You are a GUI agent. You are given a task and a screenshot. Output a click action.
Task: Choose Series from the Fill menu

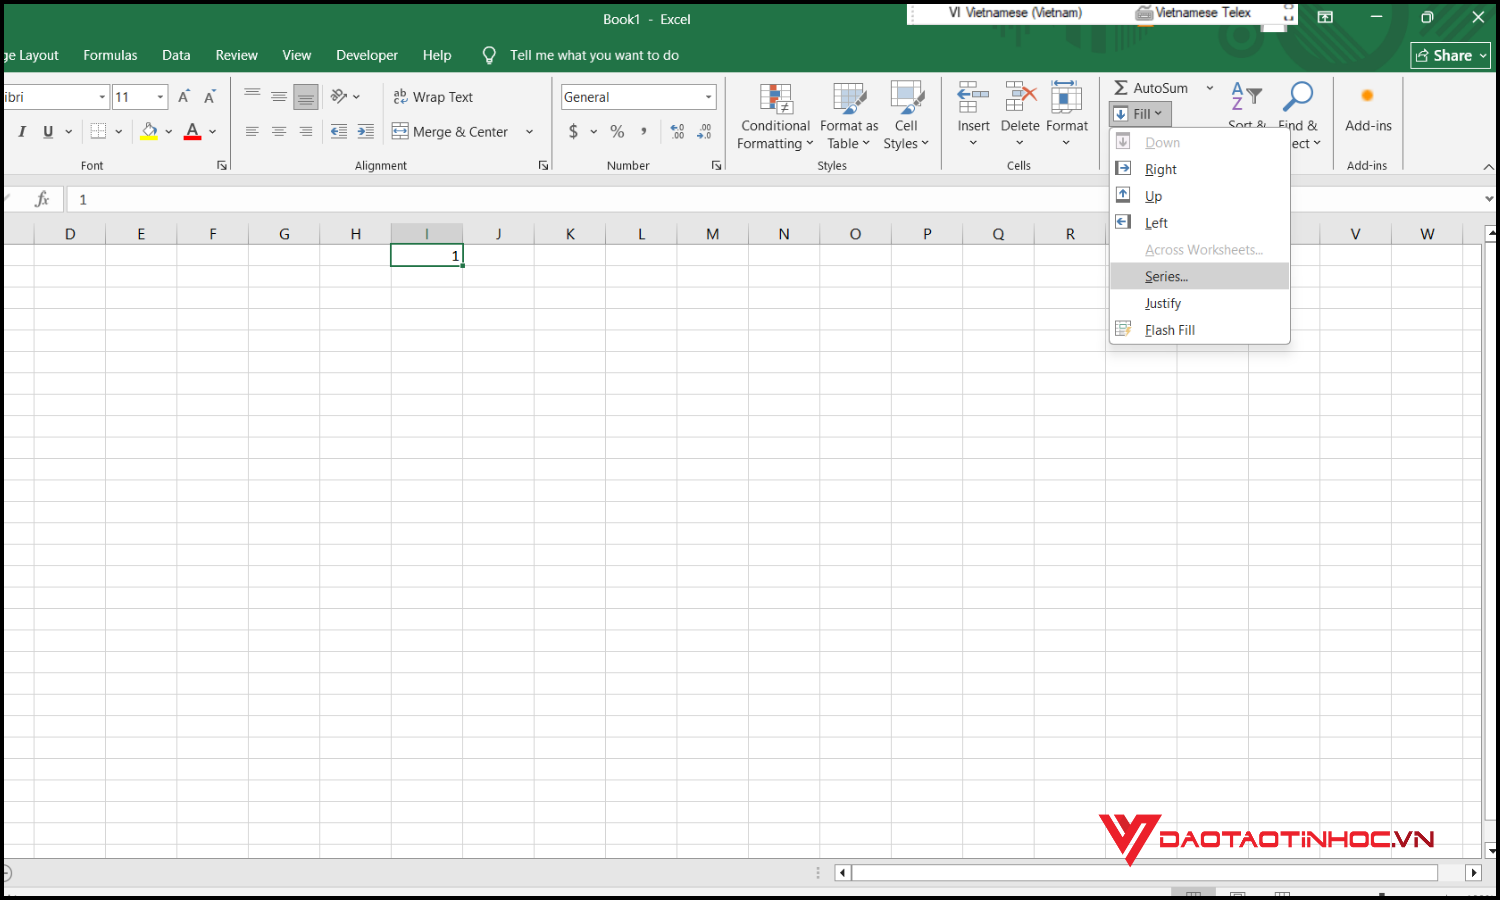(1166, 276)
